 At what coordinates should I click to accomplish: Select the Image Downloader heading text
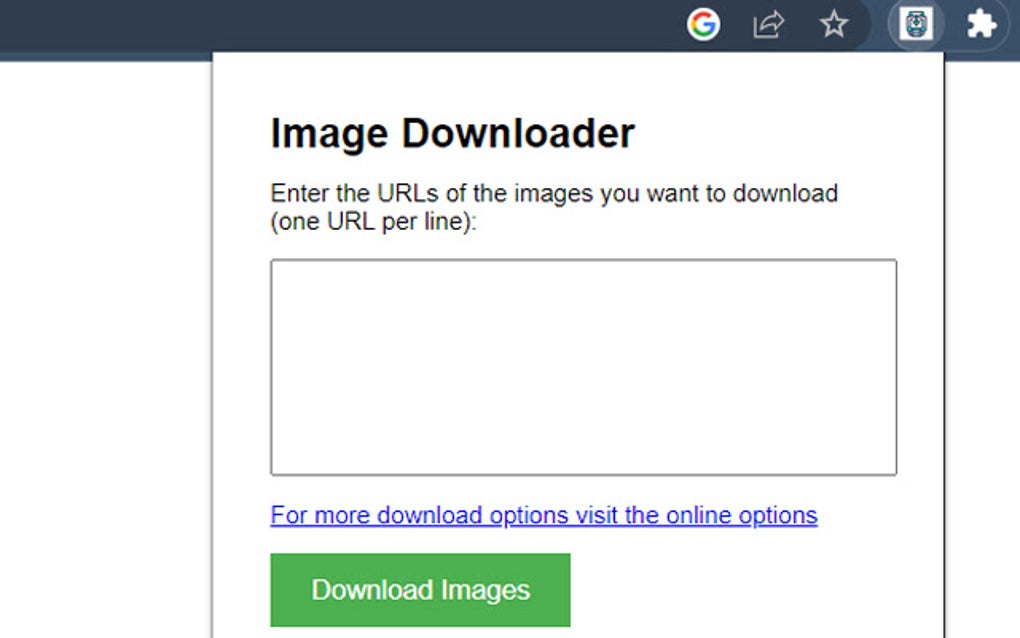pos(452,132)
